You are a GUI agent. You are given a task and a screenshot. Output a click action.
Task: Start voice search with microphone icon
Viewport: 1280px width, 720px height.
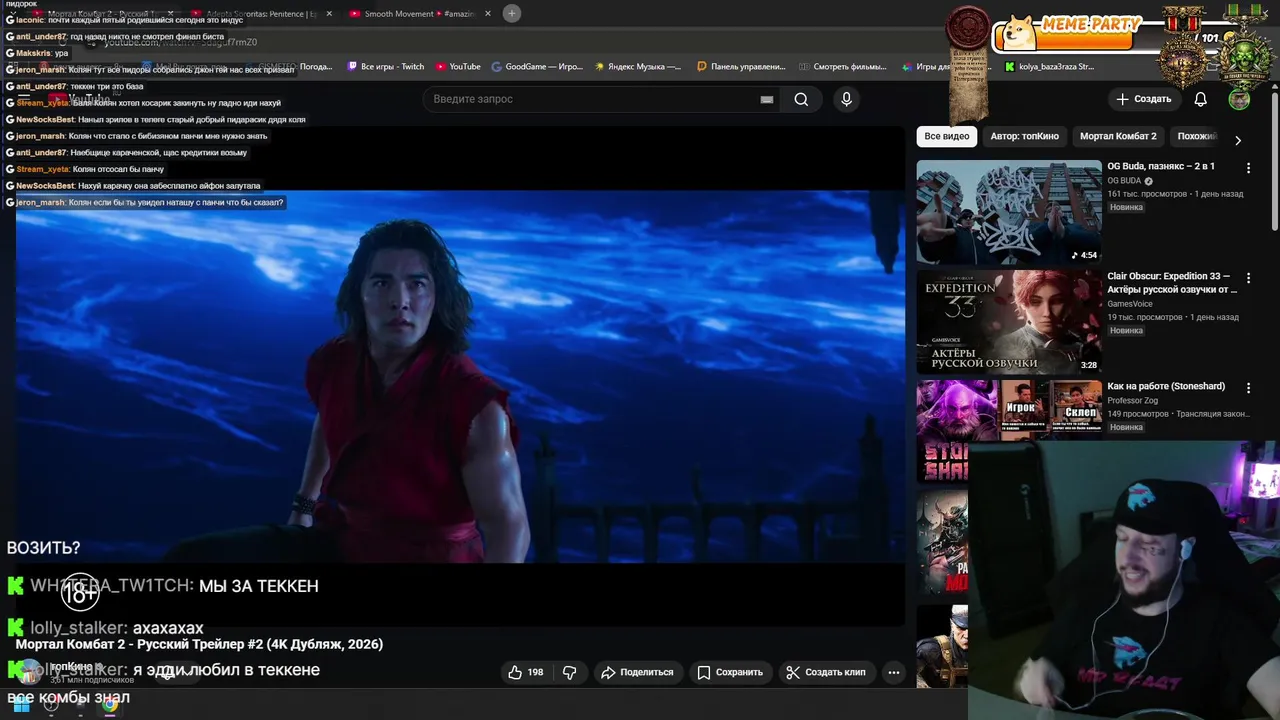click(x=846, y=99)
